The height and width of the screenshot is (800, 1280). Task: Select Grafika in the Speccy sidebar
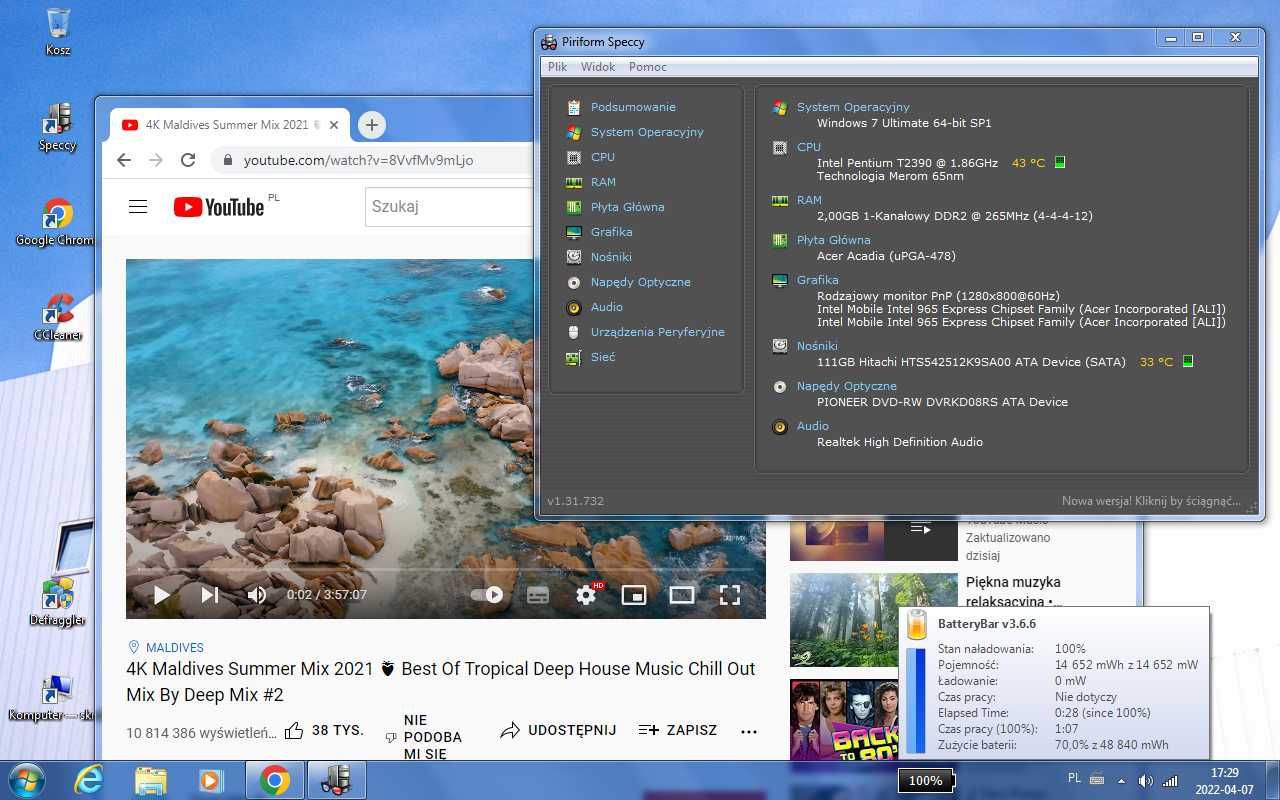click(x=611, y=232)
